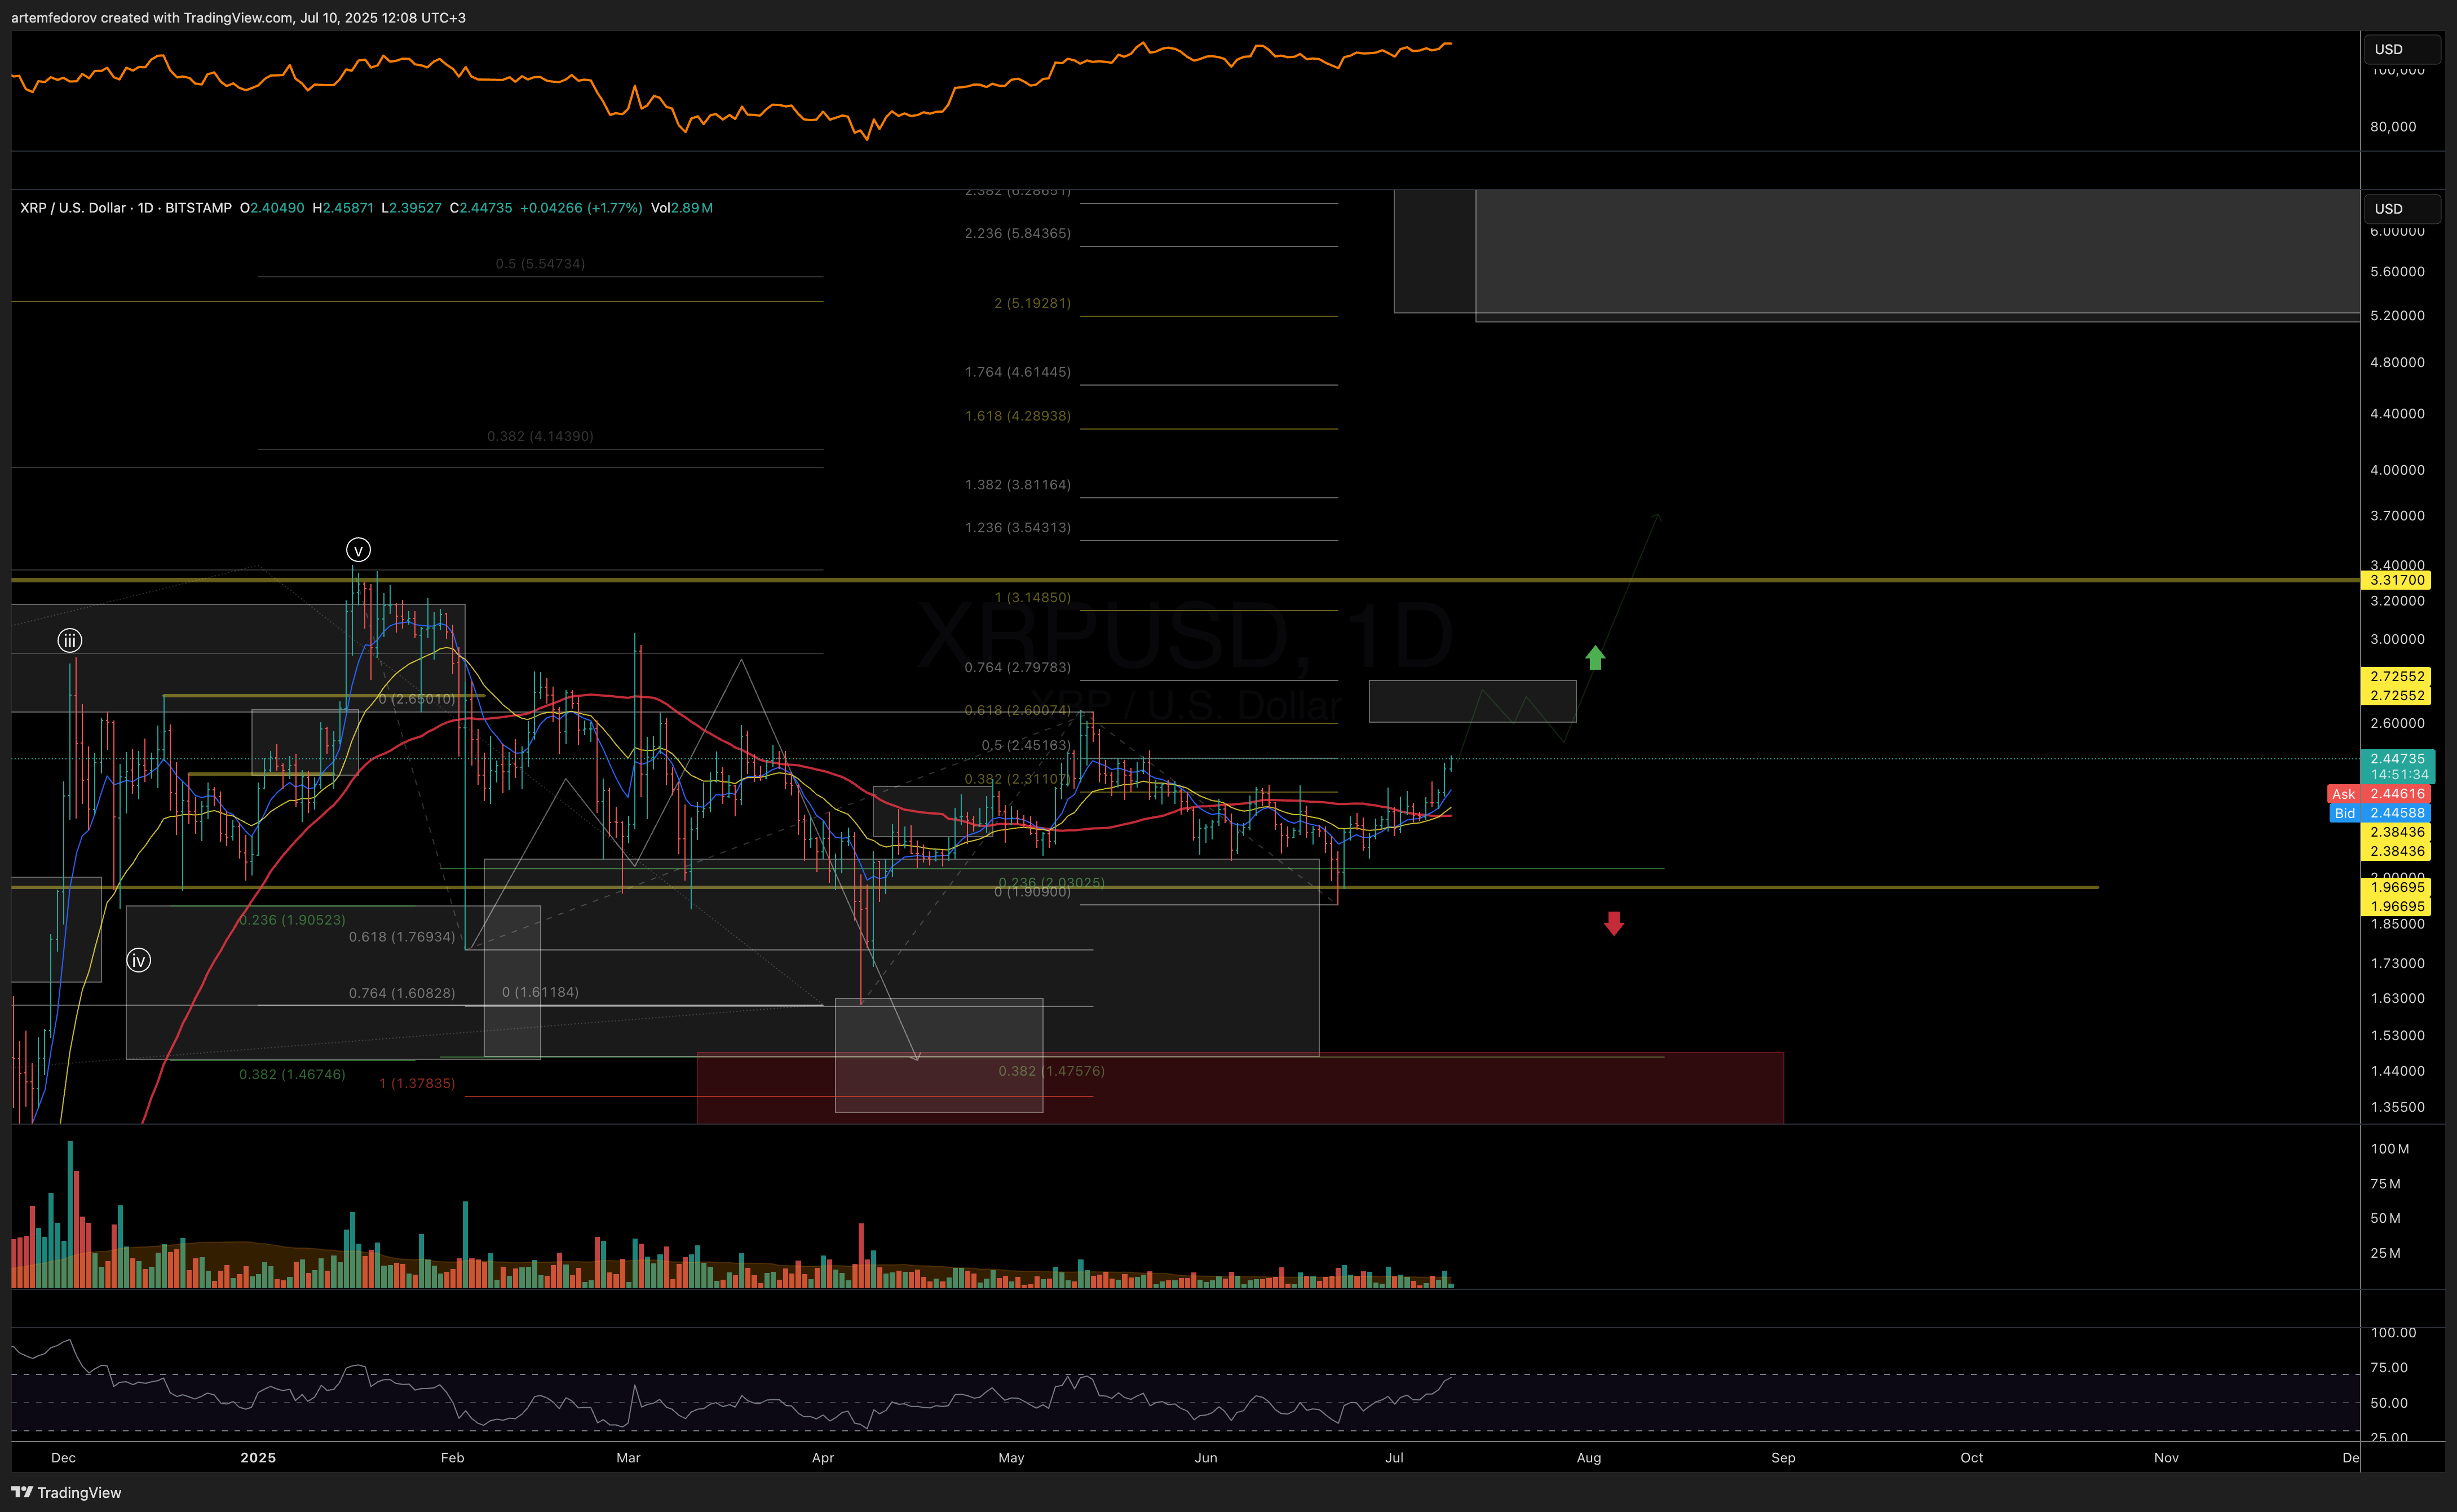Select the Fib label 2.236 (5.84365)

click(1017, 233)
